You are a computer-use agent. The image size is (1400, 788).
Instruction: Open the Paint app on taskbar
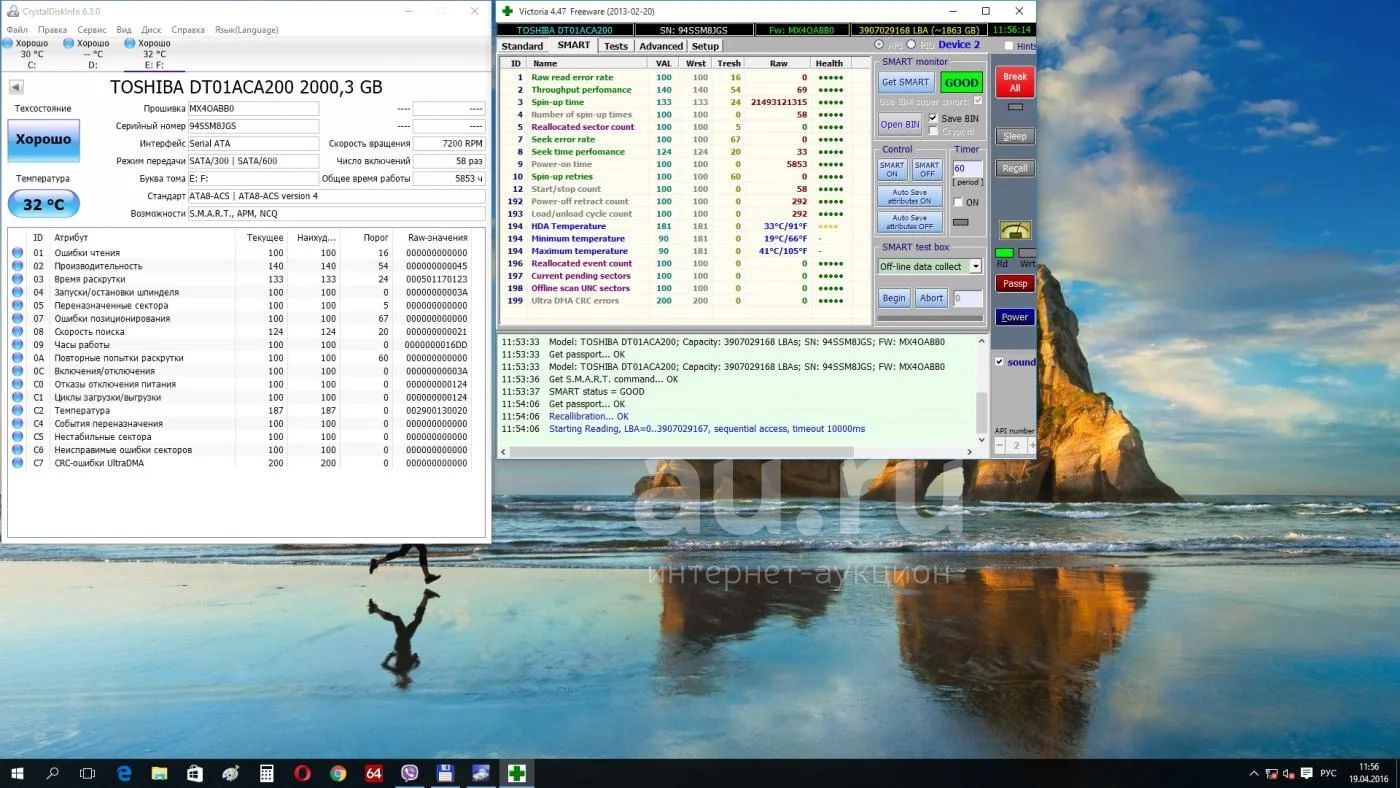[x=230, y=773]
